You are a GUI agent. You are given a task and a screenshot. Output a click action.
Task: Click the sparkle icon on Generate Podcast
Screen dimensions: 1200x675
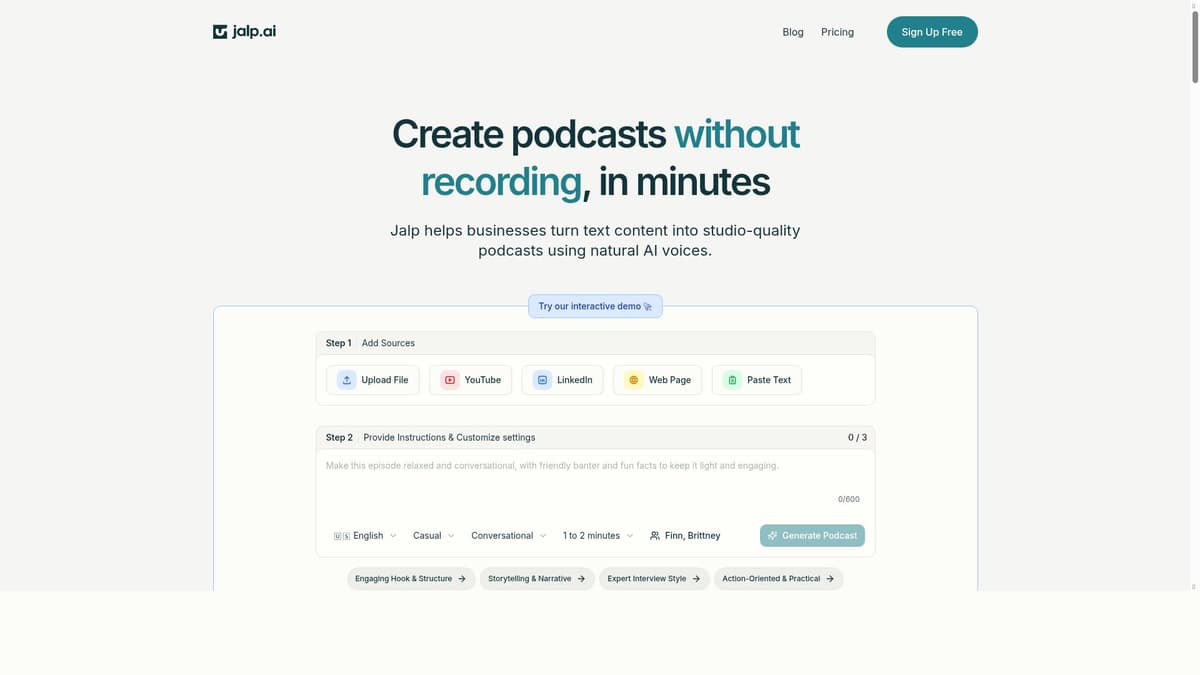point(772,535)
